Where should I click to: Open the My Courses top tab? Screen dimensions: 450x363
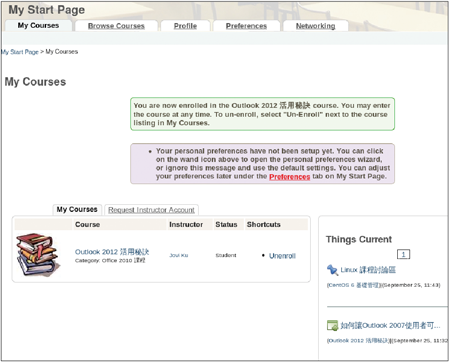(38, 26)
